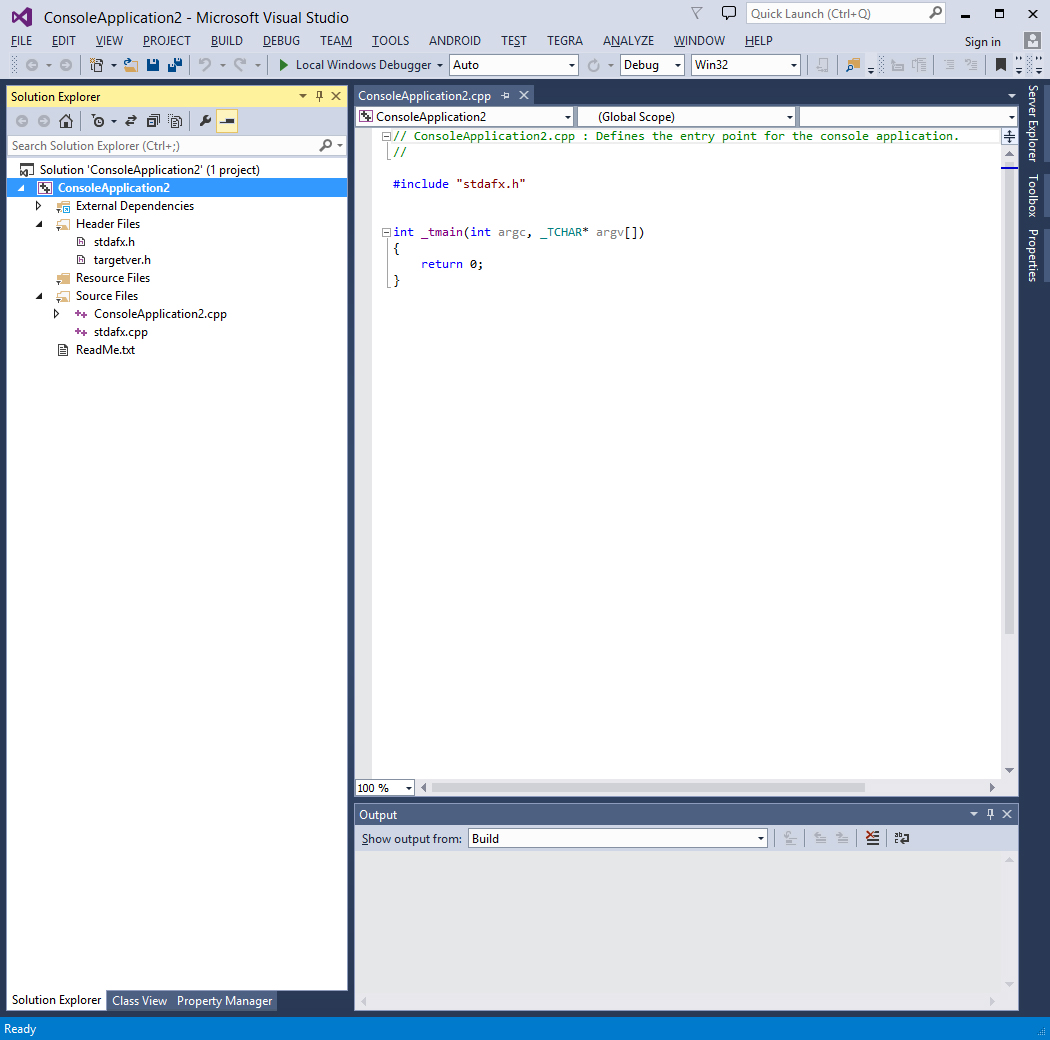
Task: Click the editor scroll down arrow
Action: [1009, 771]
